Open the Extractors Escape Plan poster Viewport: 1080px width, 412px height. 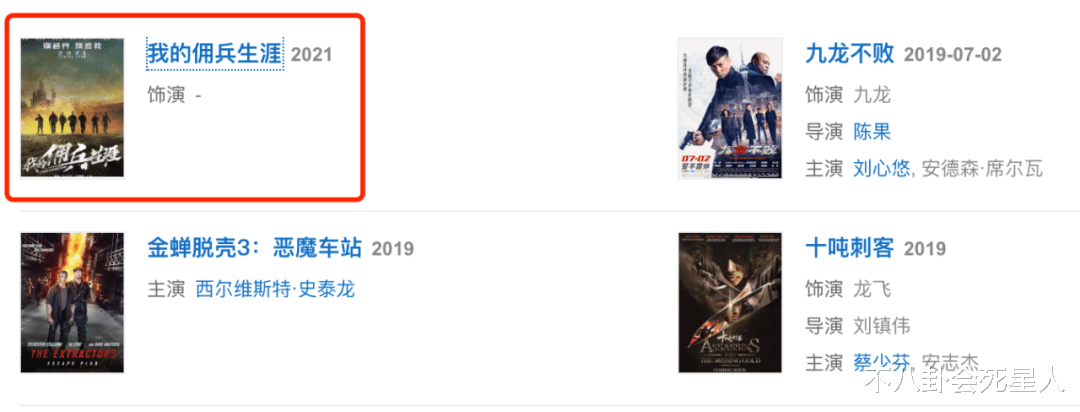click(x=72, y=302)
